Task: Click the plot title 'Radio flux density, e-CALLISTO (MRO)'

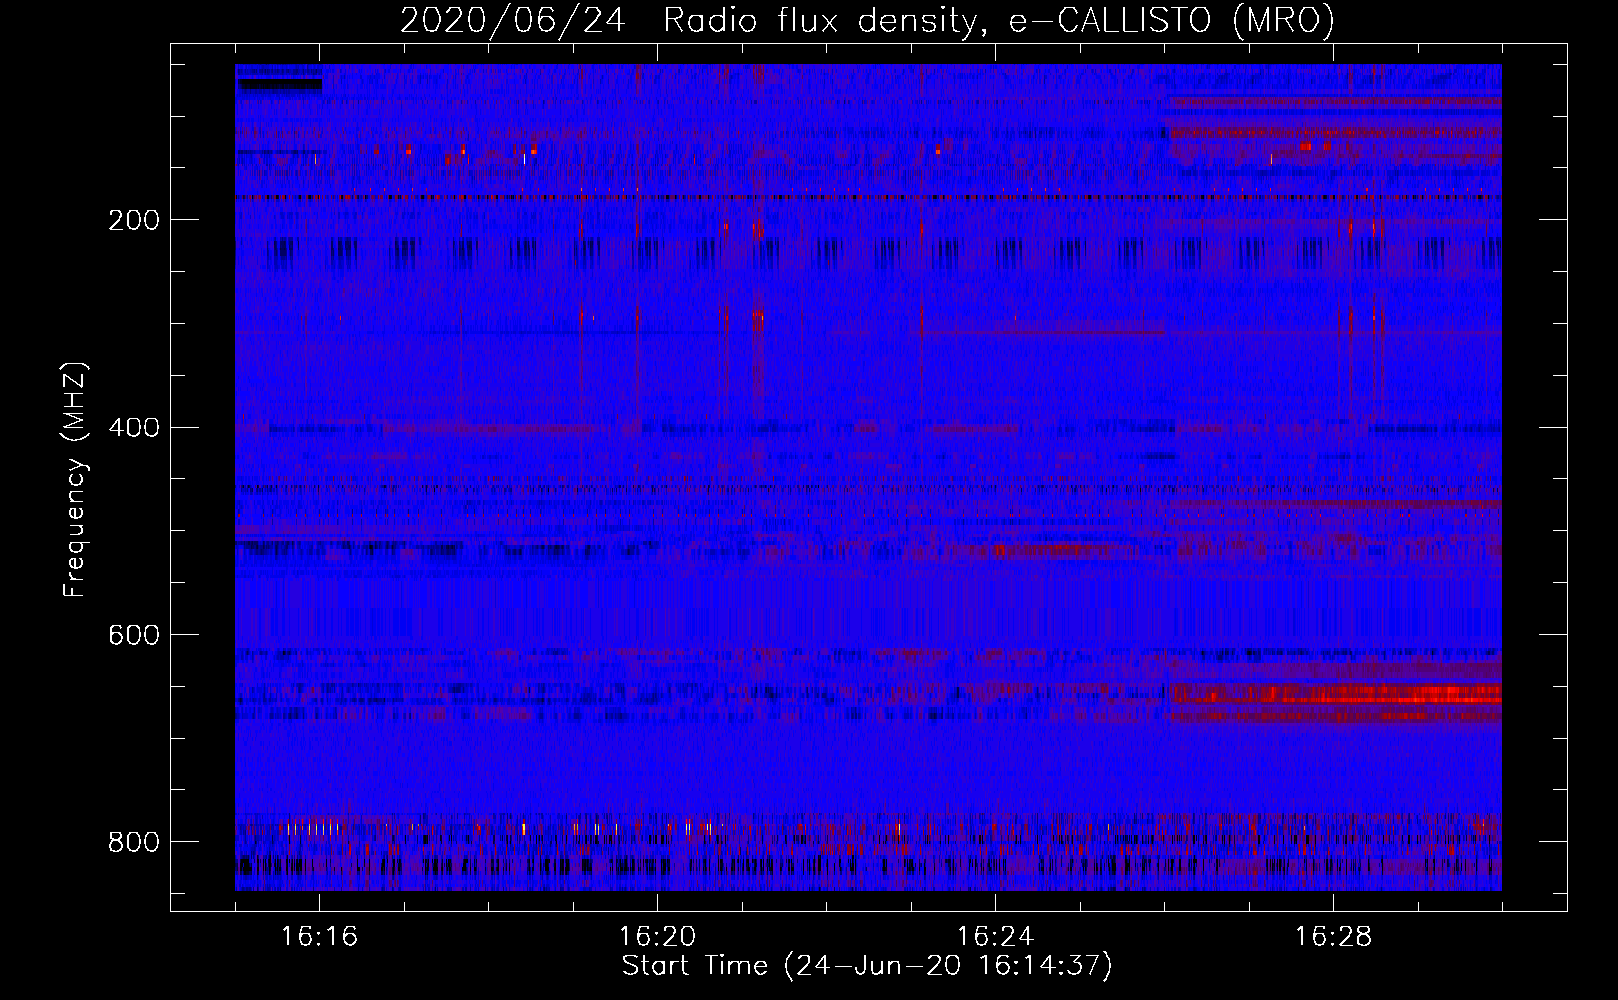Action: (x=999, y=20)
